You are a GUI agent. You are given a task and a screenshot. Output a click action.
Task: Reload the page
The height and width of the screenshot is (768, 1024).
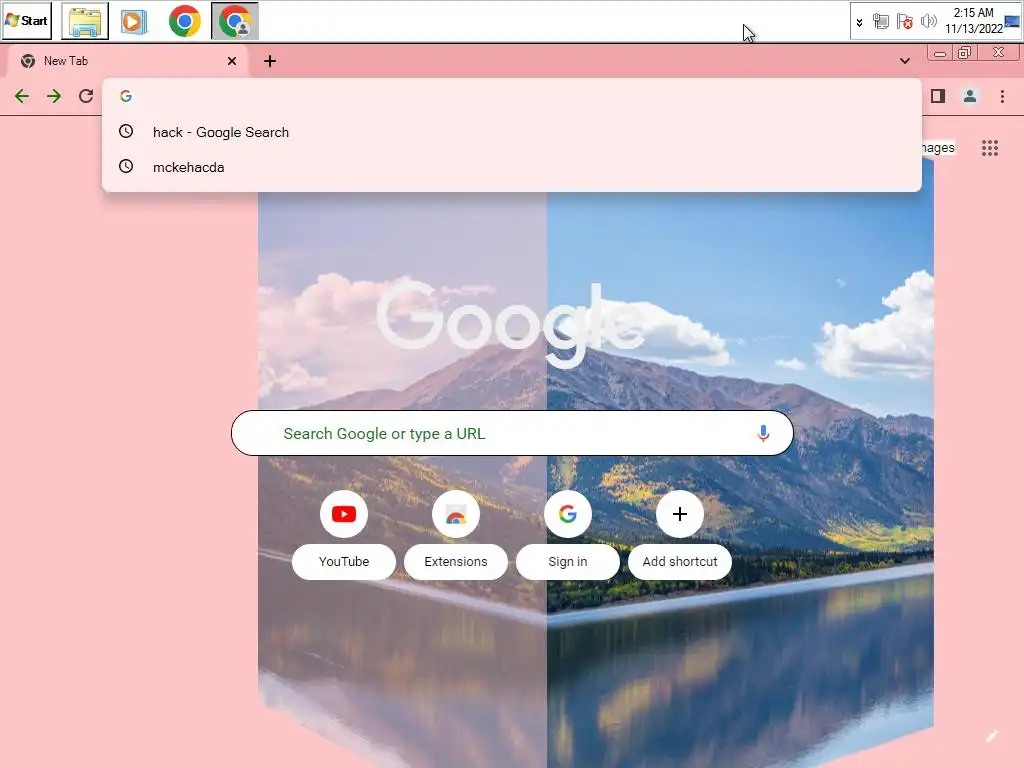click(86, 97)
